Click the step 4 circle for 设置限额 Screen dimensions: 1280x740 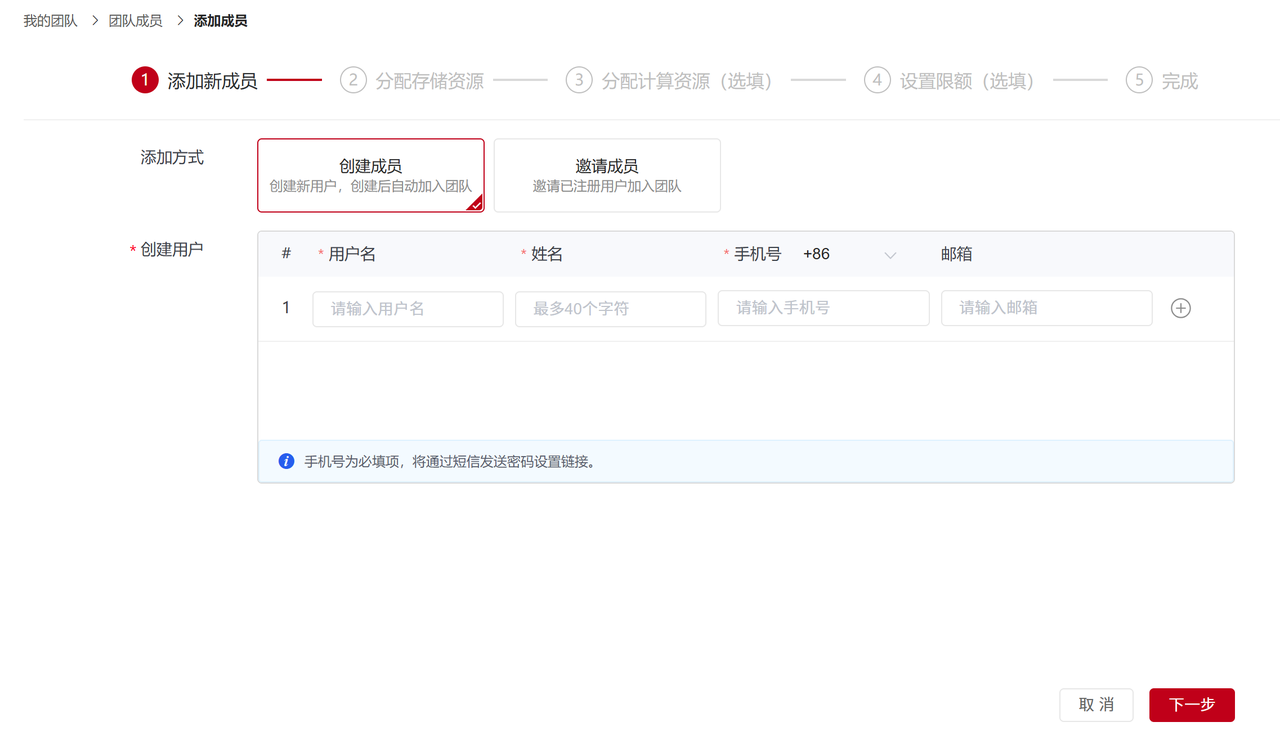click(877, 81)
